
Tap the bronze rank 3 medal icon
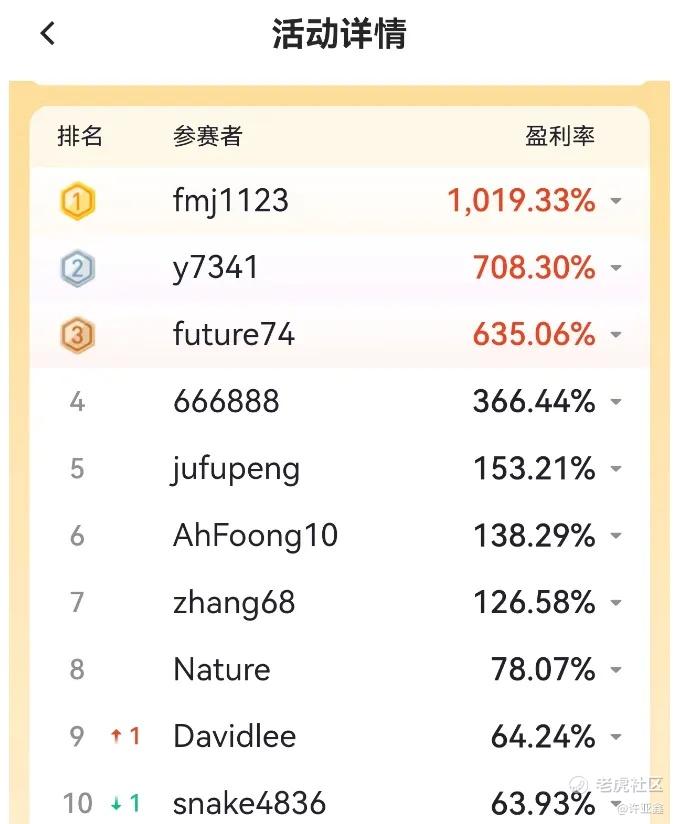[77, 335]
